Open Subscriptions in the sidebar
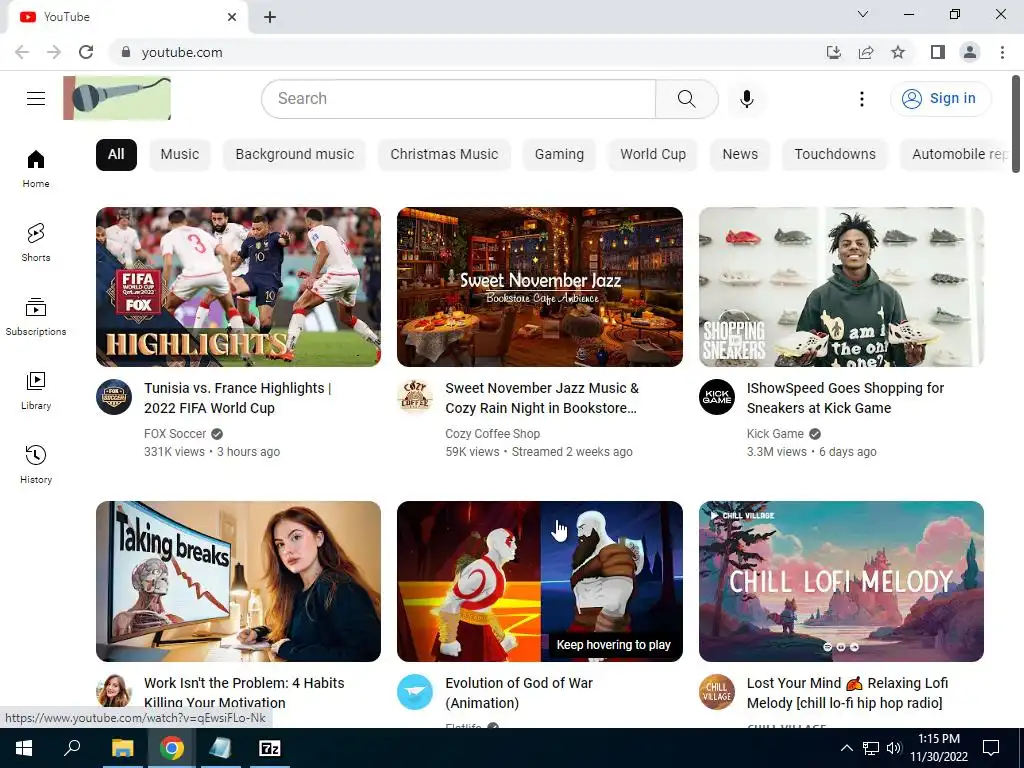Image resolution: width=1024 pixels, height=768 pixels. point(36,317)
